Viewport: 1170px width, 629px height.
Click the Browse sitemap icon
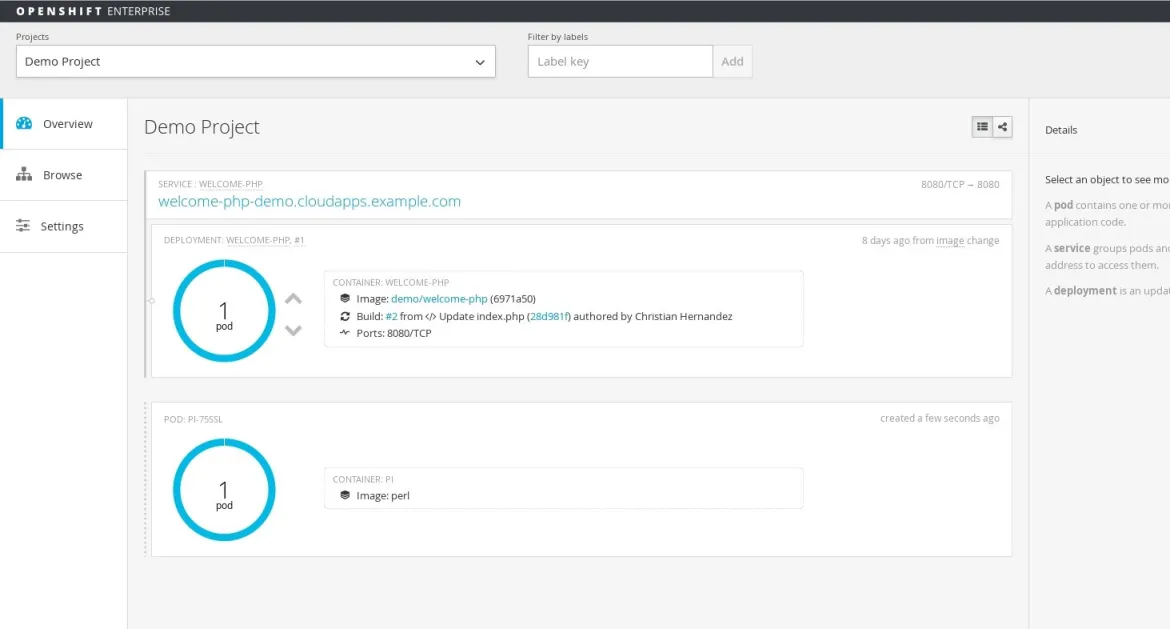pyautogui.click(x=23, y=174)
